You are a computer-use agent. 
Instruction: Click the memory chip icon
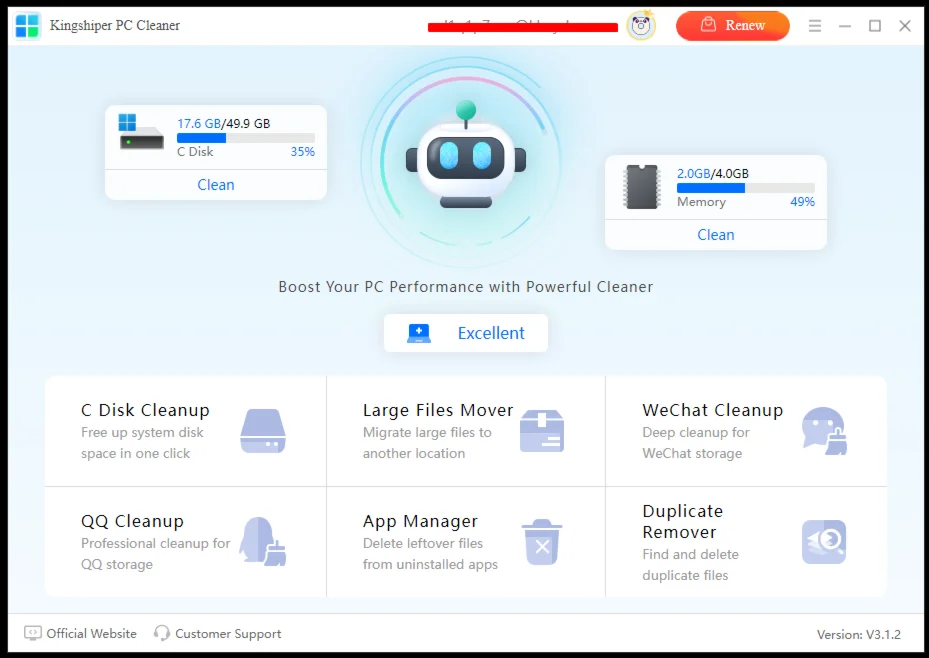(642, 187)
